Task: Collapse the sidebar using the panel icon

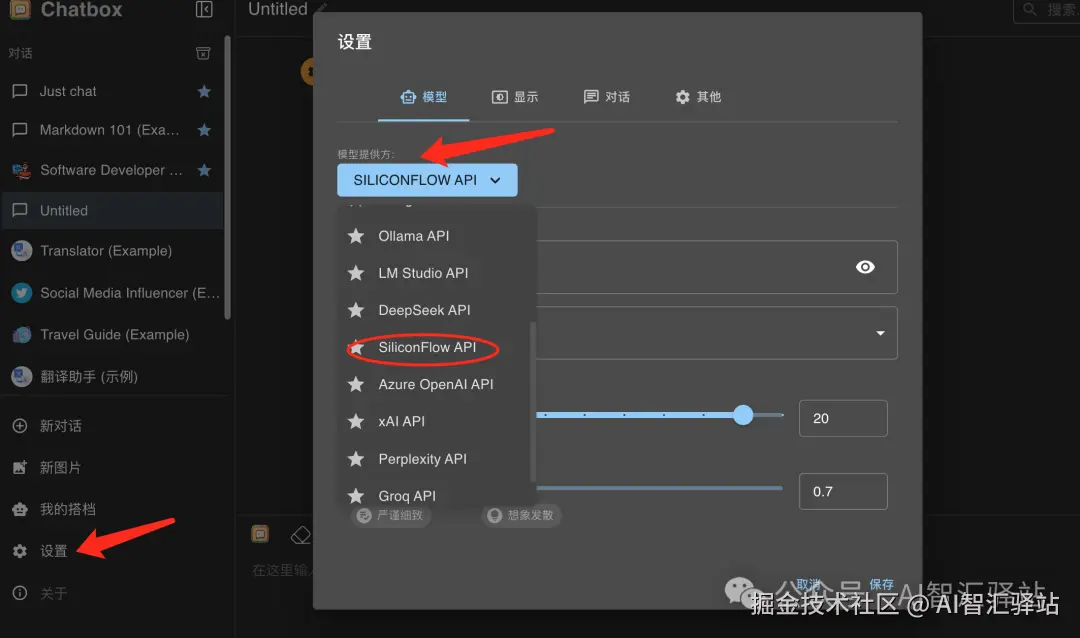Action: pyautogui.click(x=203, y=10)
